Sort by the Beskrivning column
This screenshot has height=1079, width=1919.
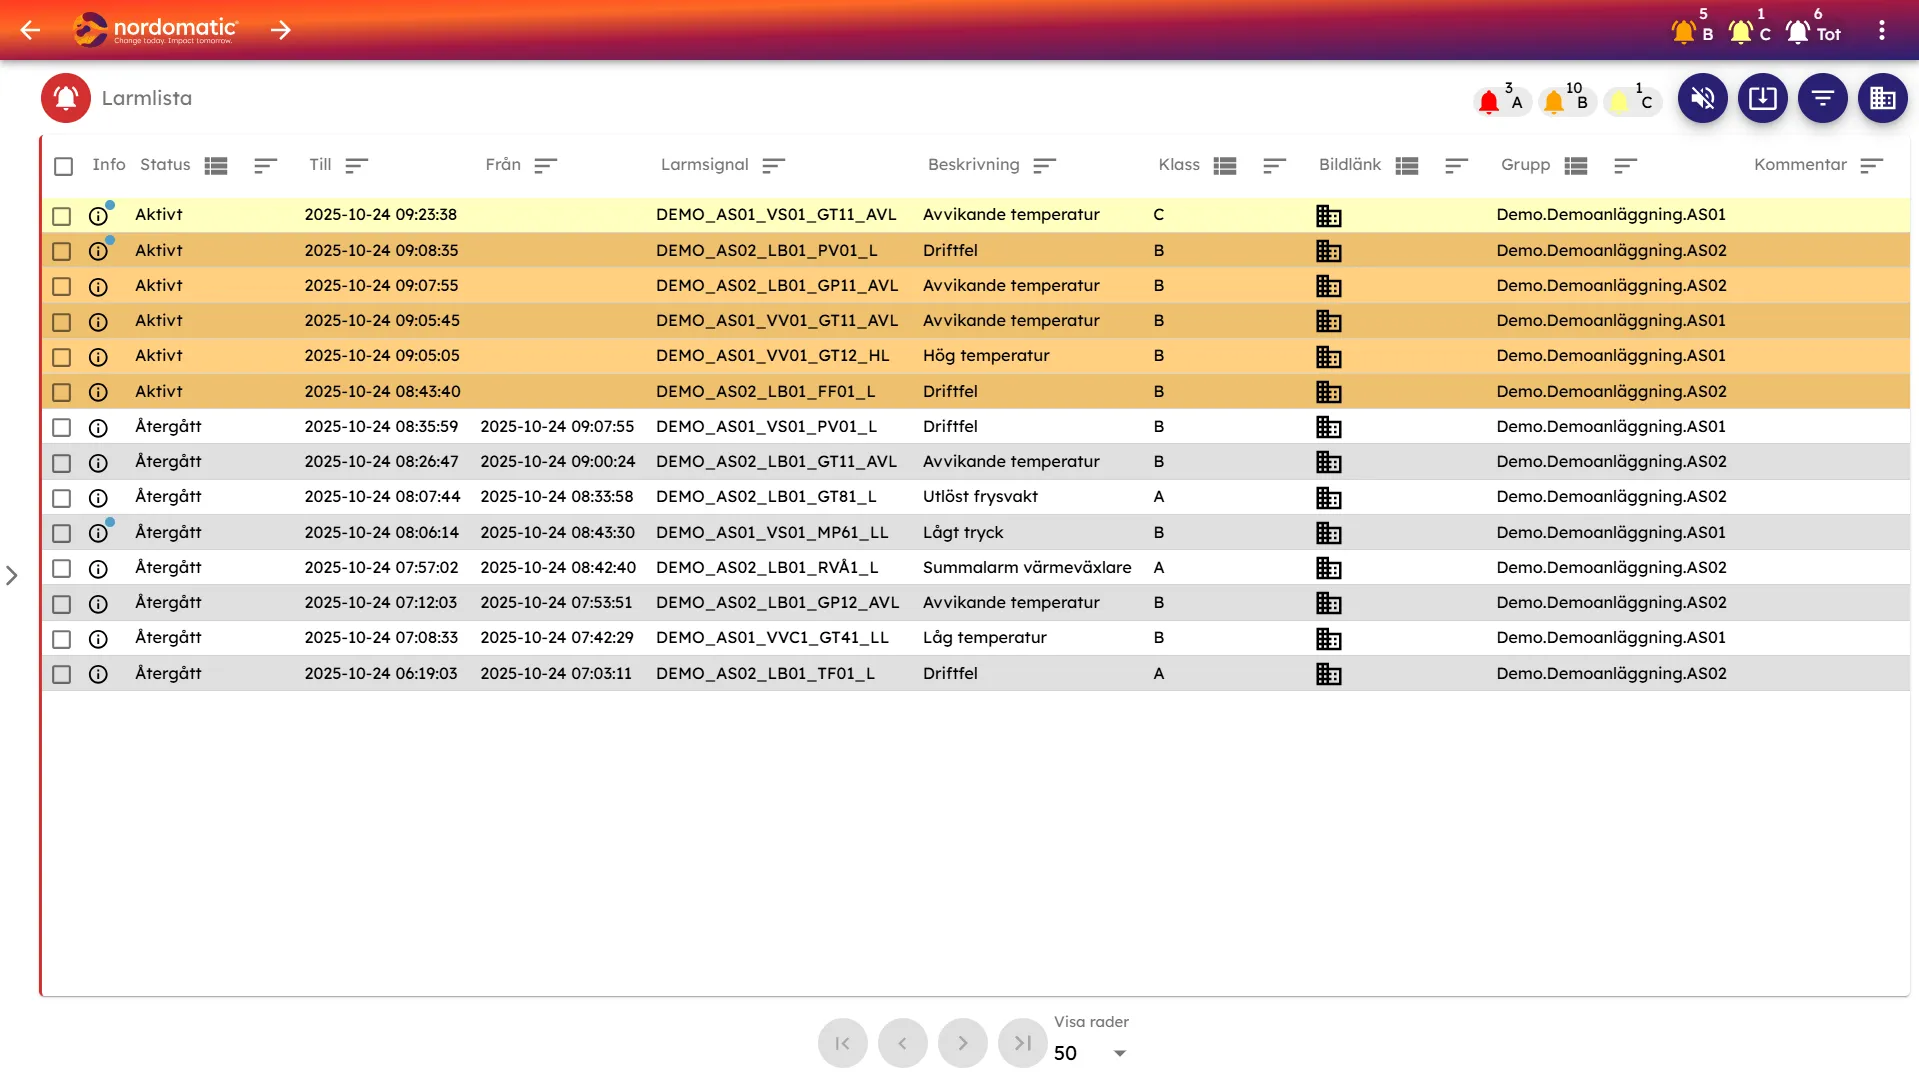coord(1044,166)
